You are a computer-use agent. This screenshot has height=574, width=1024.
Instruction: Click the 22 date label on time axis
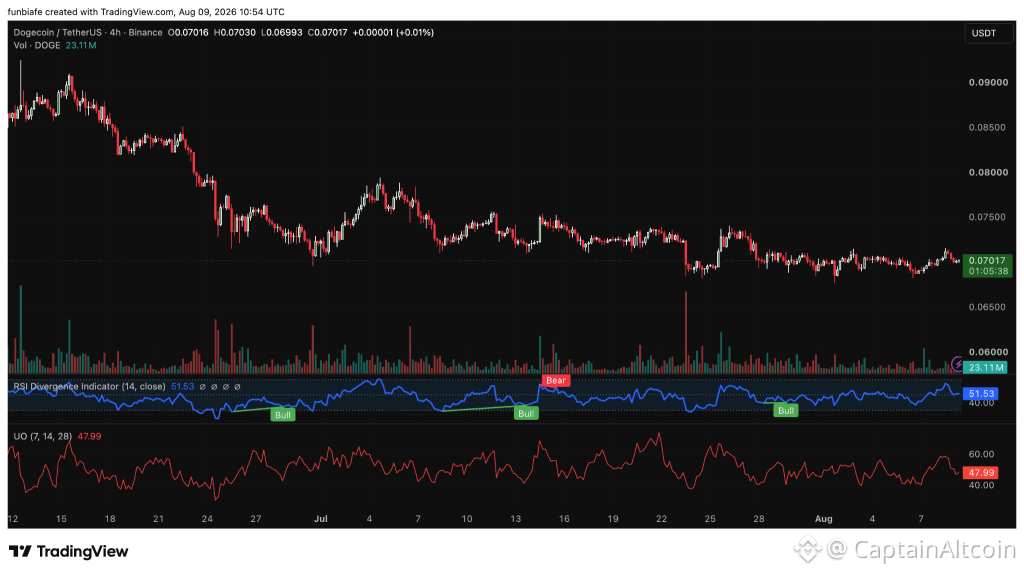pos(662,519)
